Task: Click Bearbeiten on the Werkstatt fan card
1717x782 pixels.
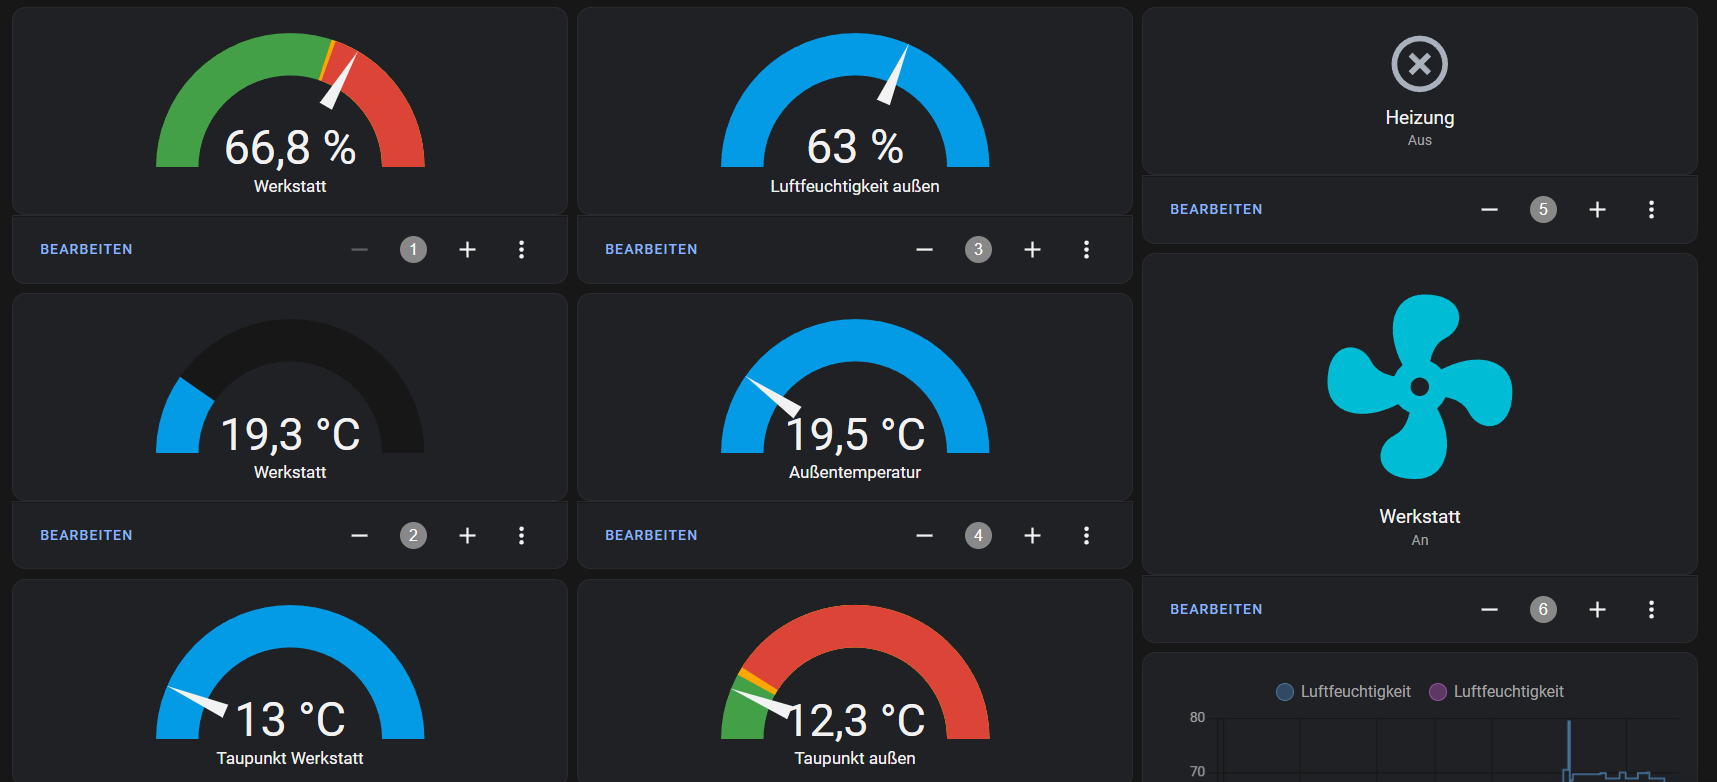Action: click(1216, 609)
